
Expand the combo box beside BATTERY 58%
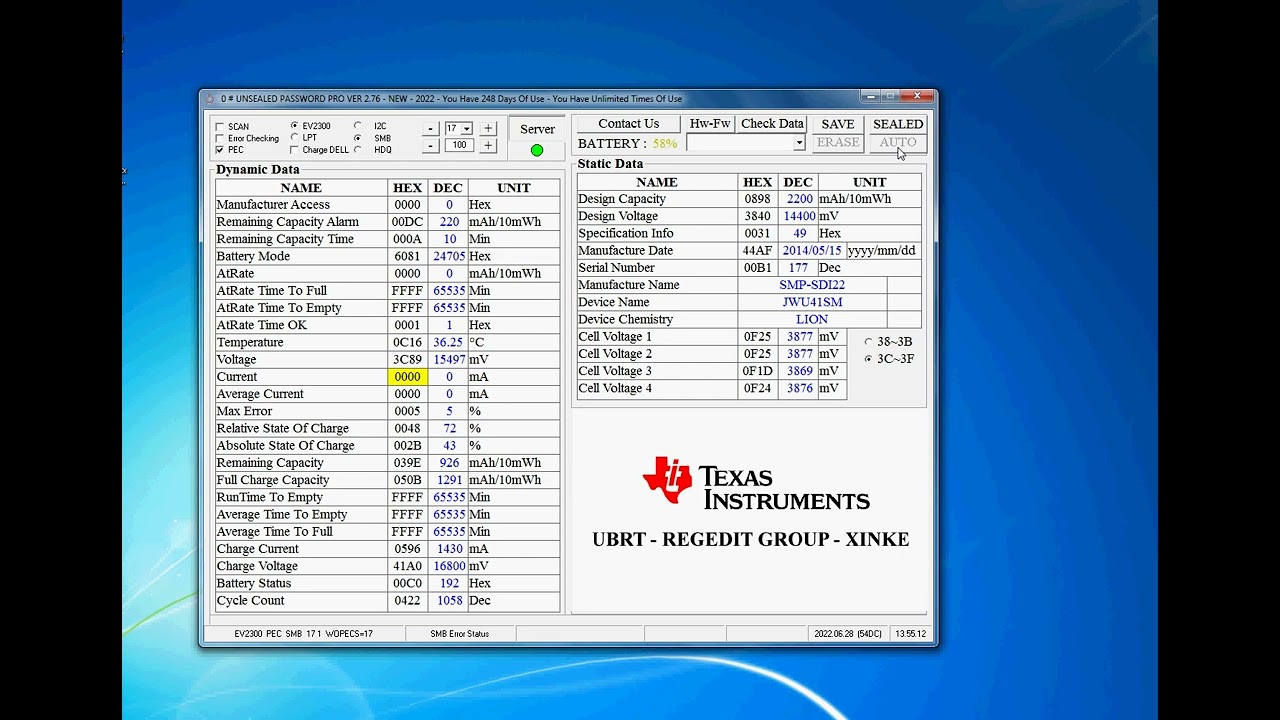point(799,143)
